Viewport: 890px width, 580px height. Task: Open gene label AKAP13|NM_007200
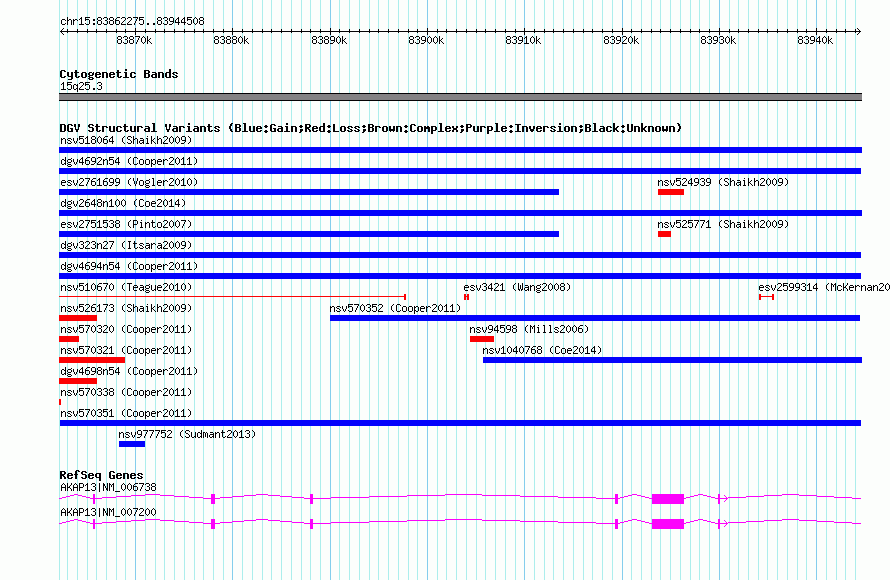tap(108, 512)
